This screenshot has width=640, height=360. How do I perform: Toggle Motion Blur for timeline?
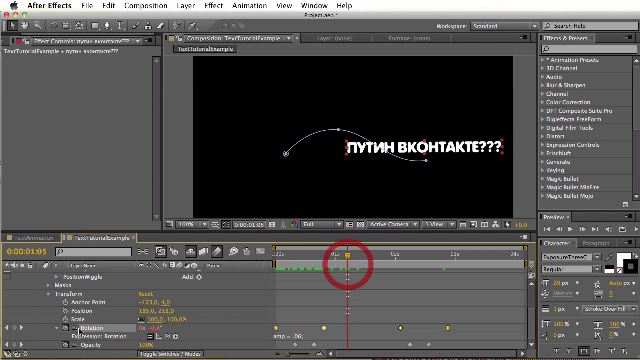217,251
